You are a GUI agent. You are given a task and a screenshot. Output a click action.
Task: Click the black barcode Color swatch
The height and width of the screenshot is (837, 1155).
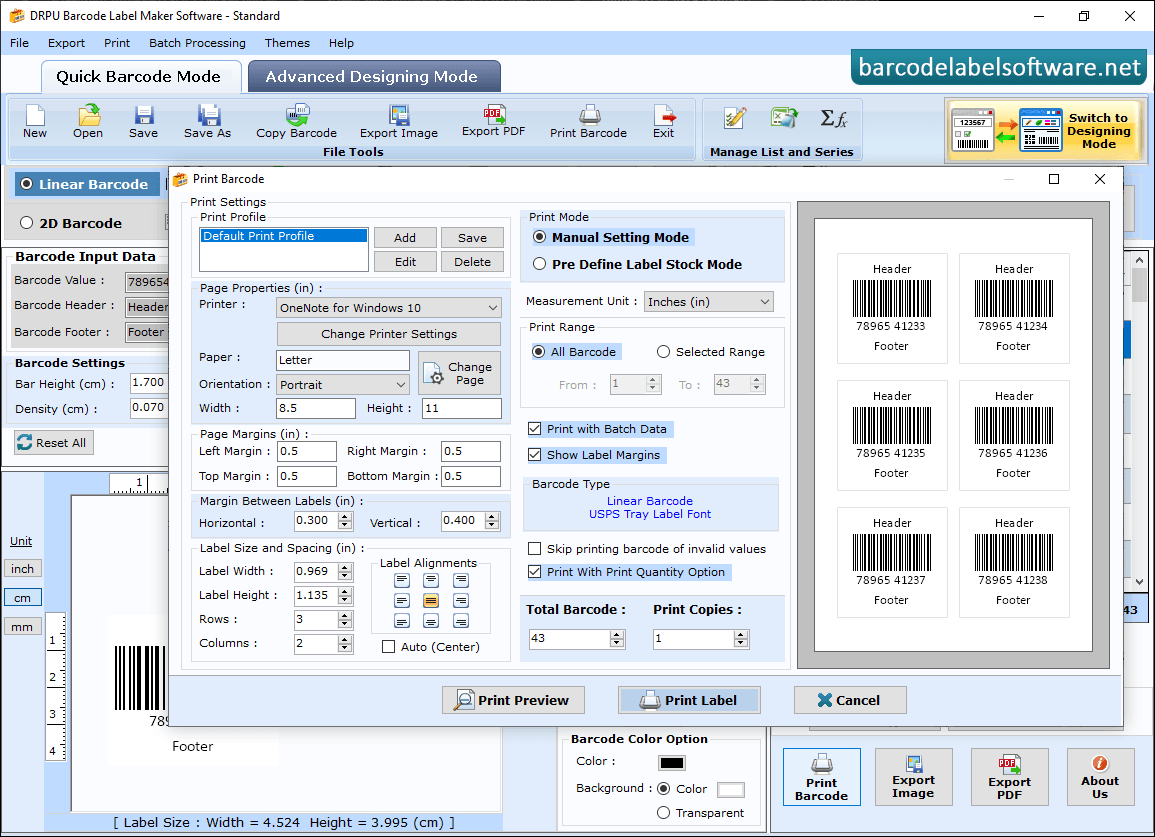tap(672, 763)
